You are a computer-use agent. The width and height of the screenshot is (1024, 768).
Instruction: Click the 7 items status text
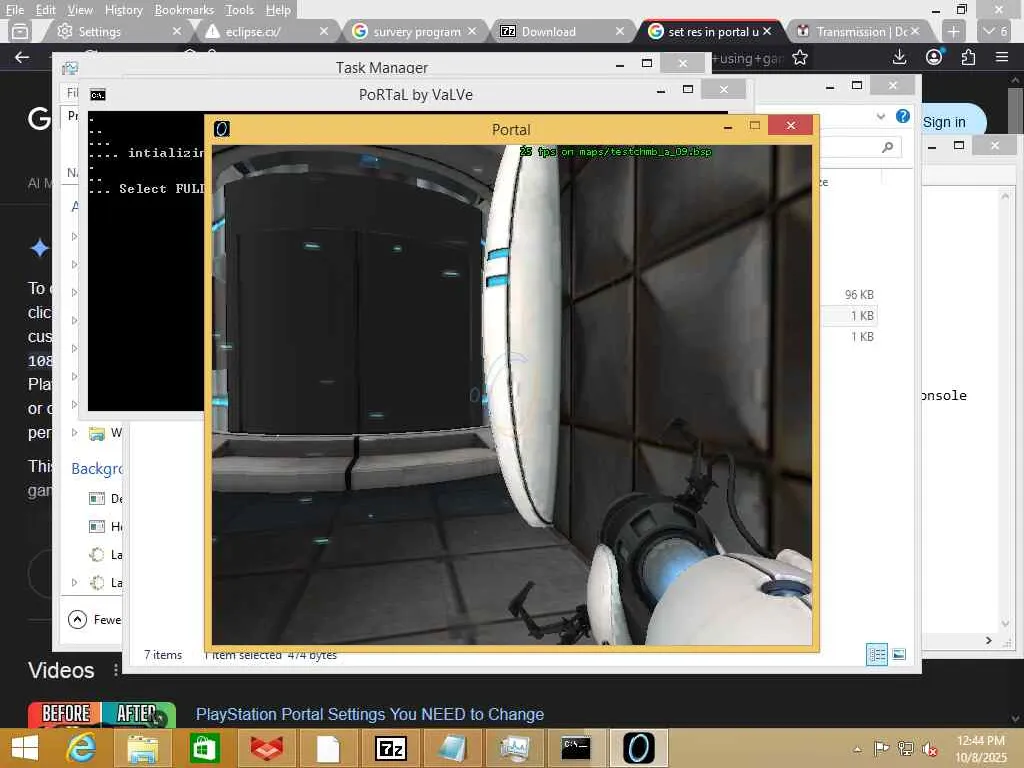(163, 654)
